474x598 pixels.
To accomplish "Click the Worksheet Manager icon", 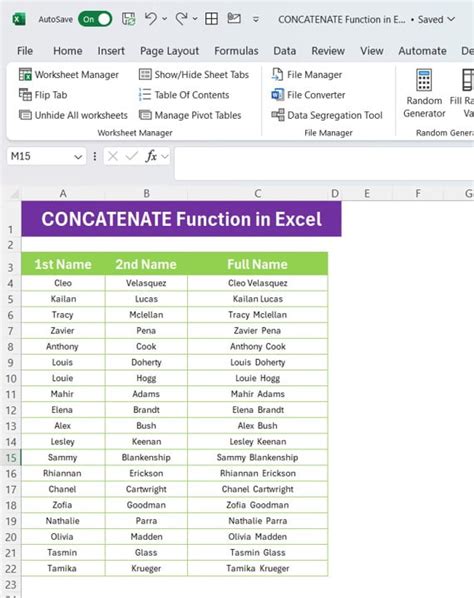I will tap(25, 74).
